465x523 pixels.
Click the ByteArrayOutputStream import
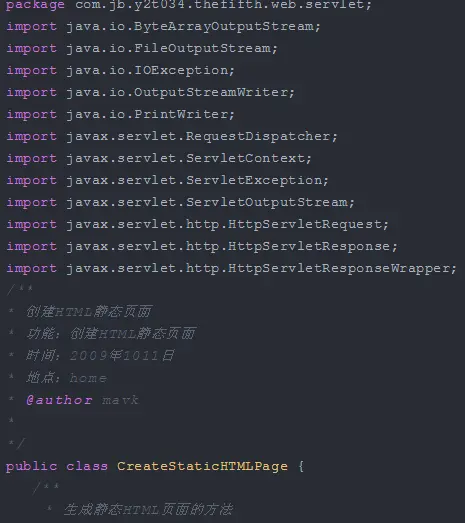tap(163, 27)
